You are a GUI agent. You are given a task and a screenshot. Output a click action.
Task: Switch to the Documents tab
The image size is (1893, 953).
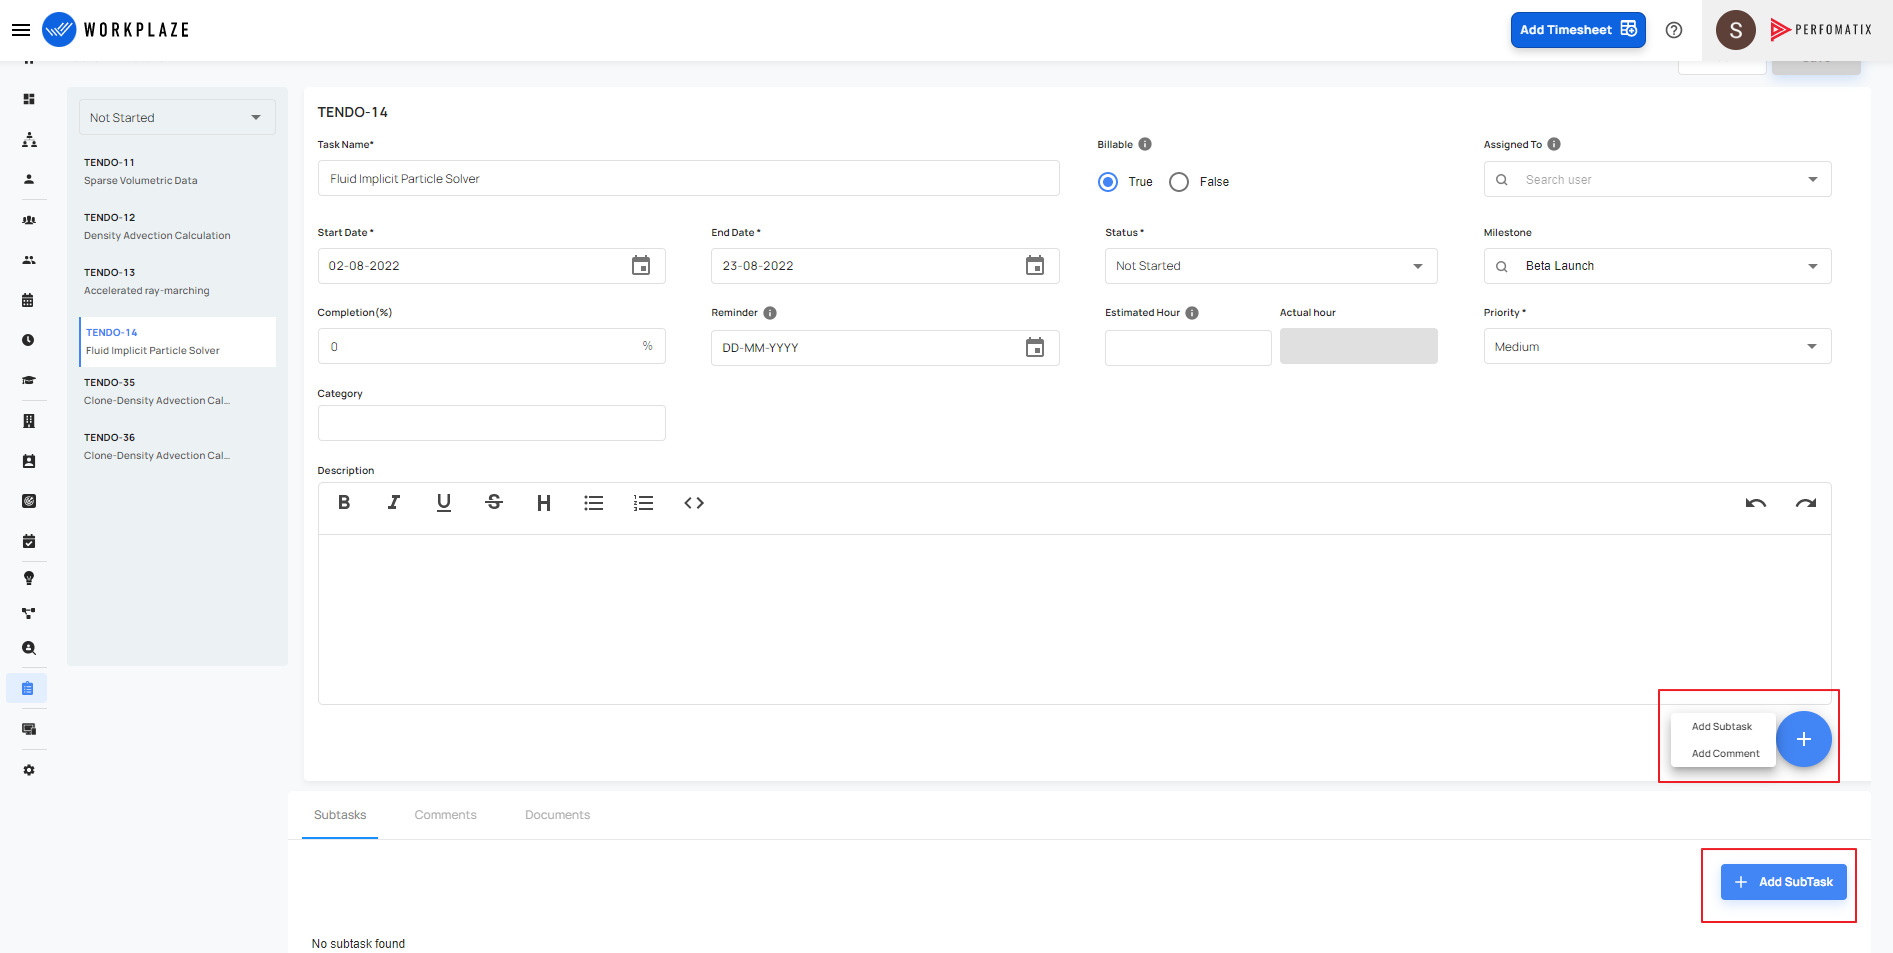[557, 815]
